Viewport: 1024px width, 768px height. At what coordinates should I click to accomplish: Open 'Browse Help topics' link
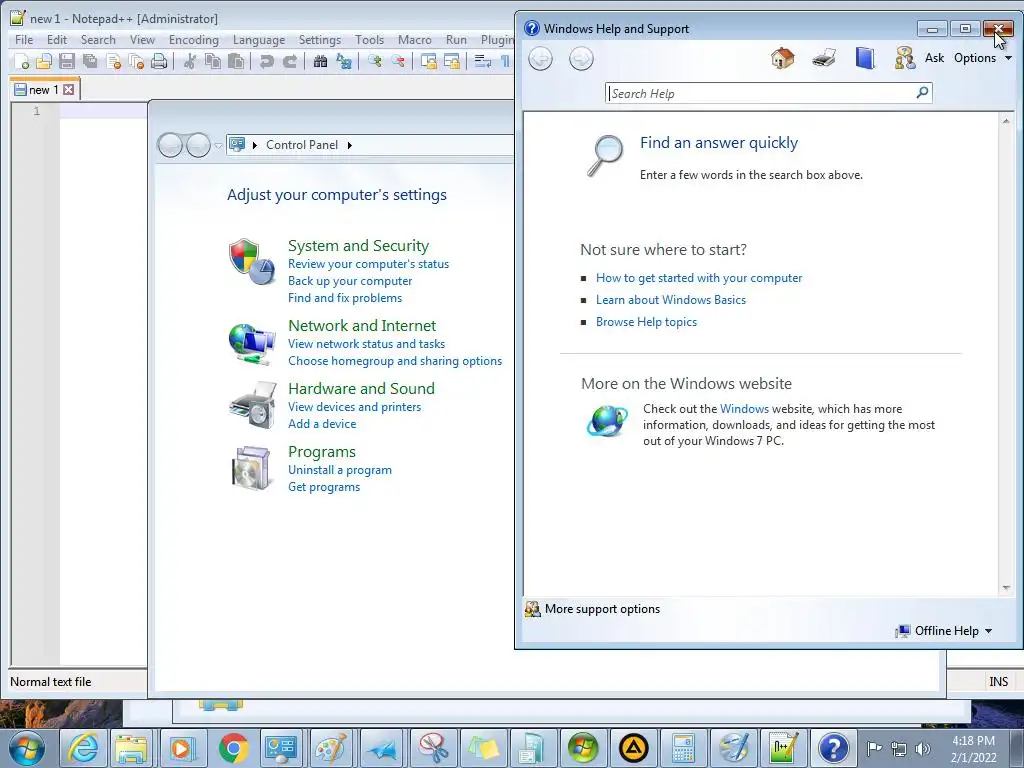[646, 322]
